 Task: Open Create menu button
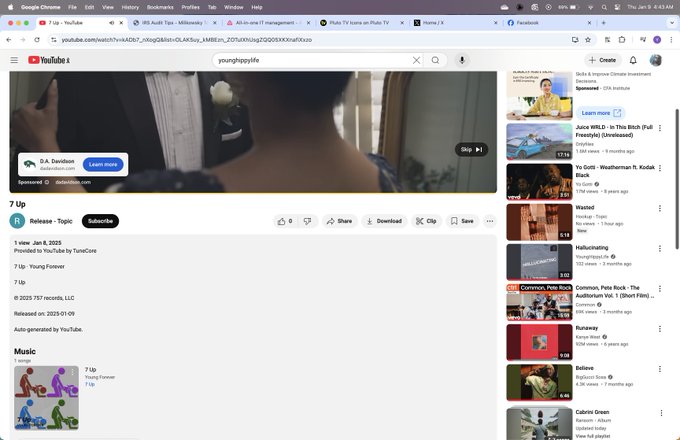602,60
